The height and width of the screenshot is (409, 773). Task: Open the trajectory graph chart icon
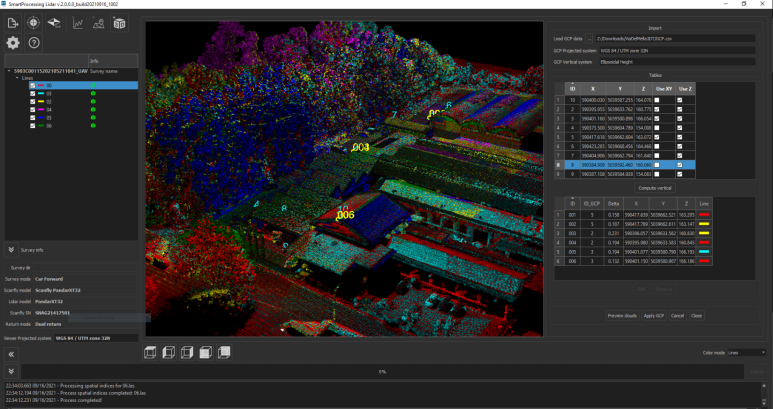[78, 23]
